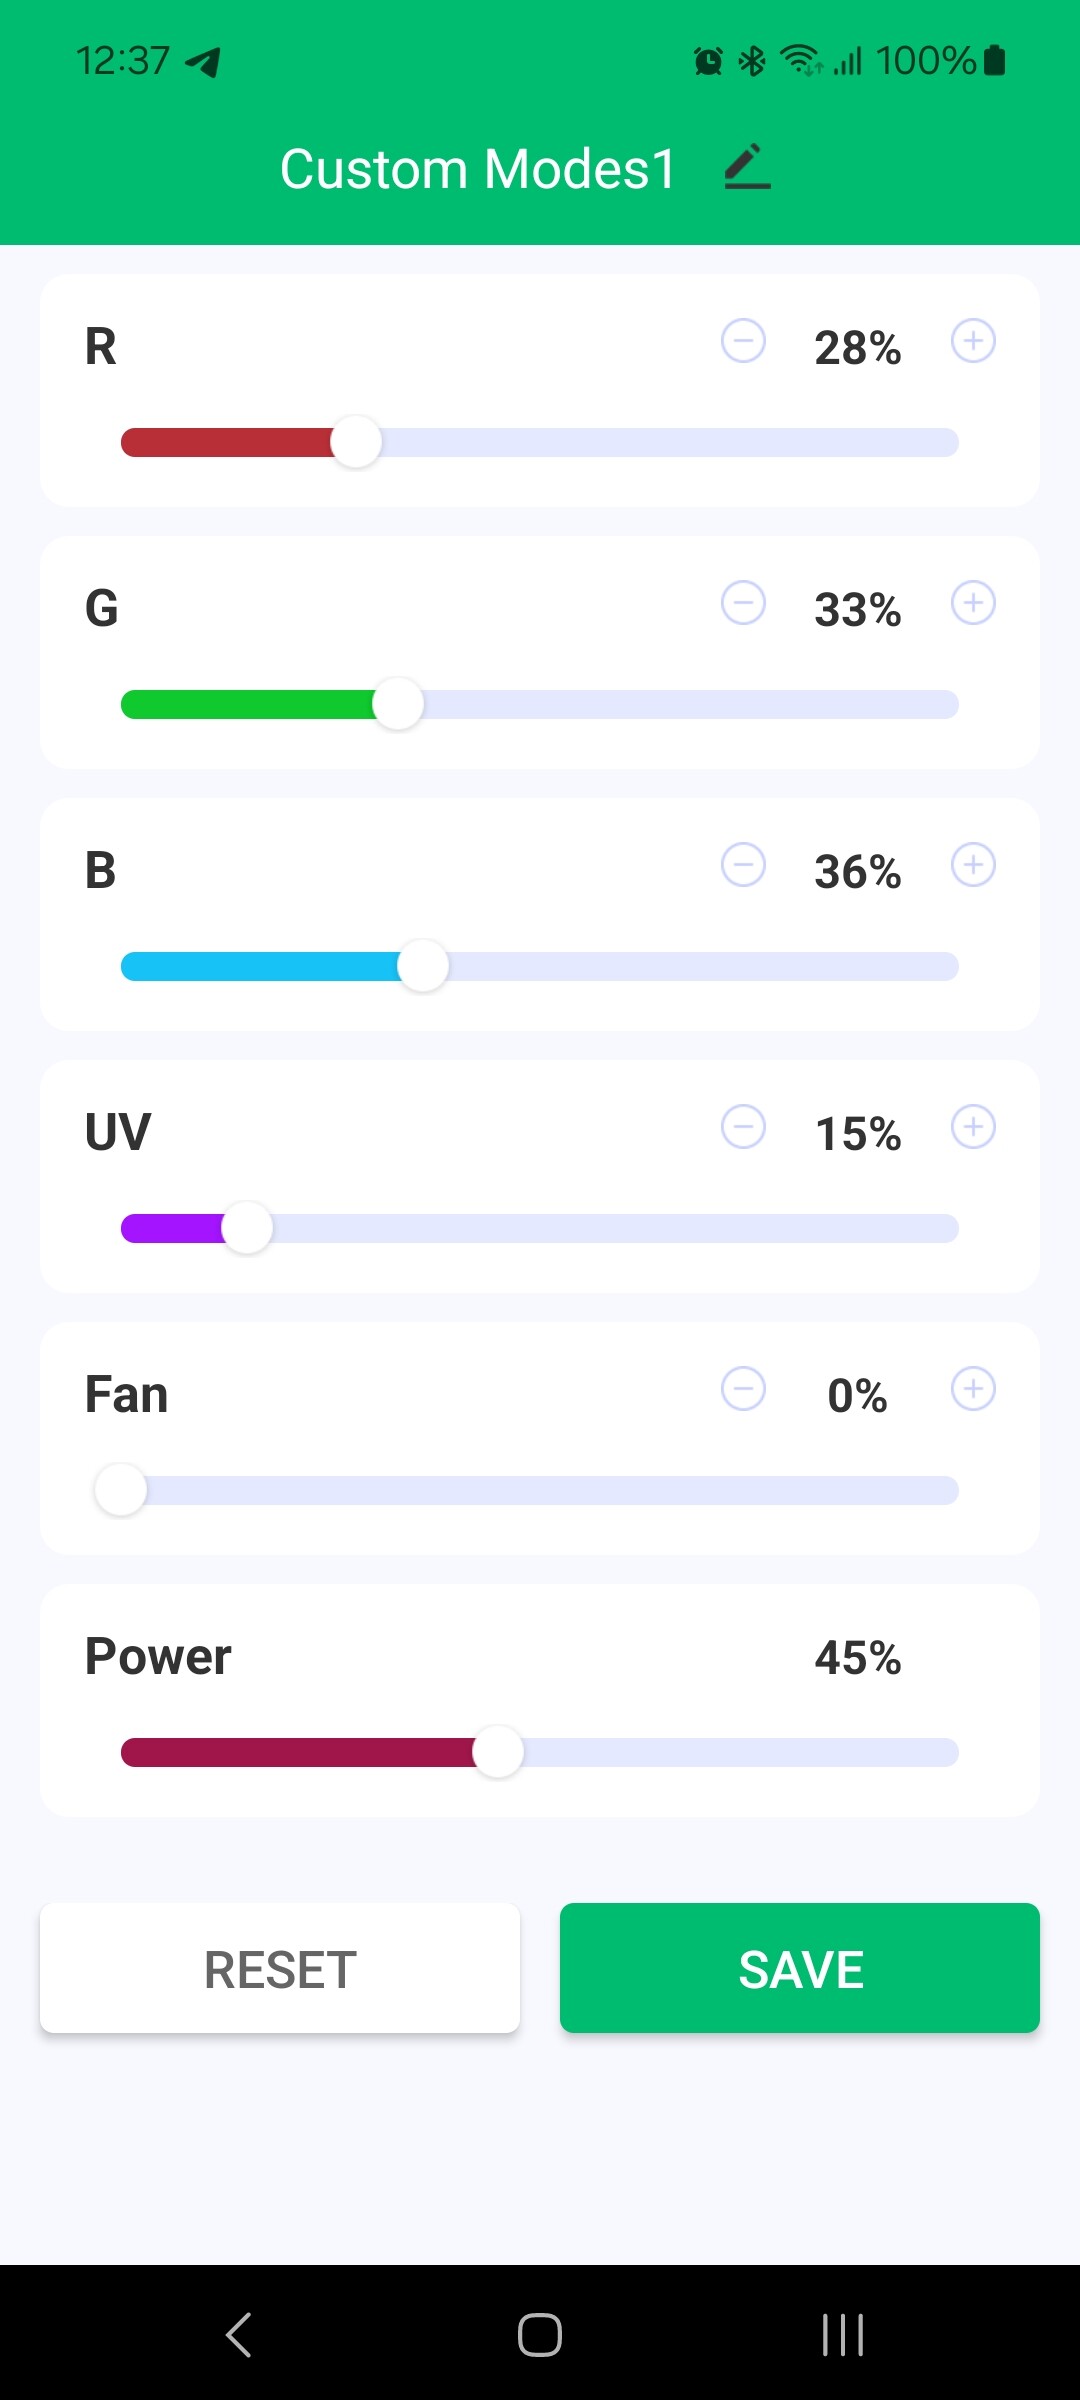The width and height of the screenshot is (1080, 2400).
Task: Tap the Fan minus stepper icon
Action: pyautogui.click(x=743, y=1389)
